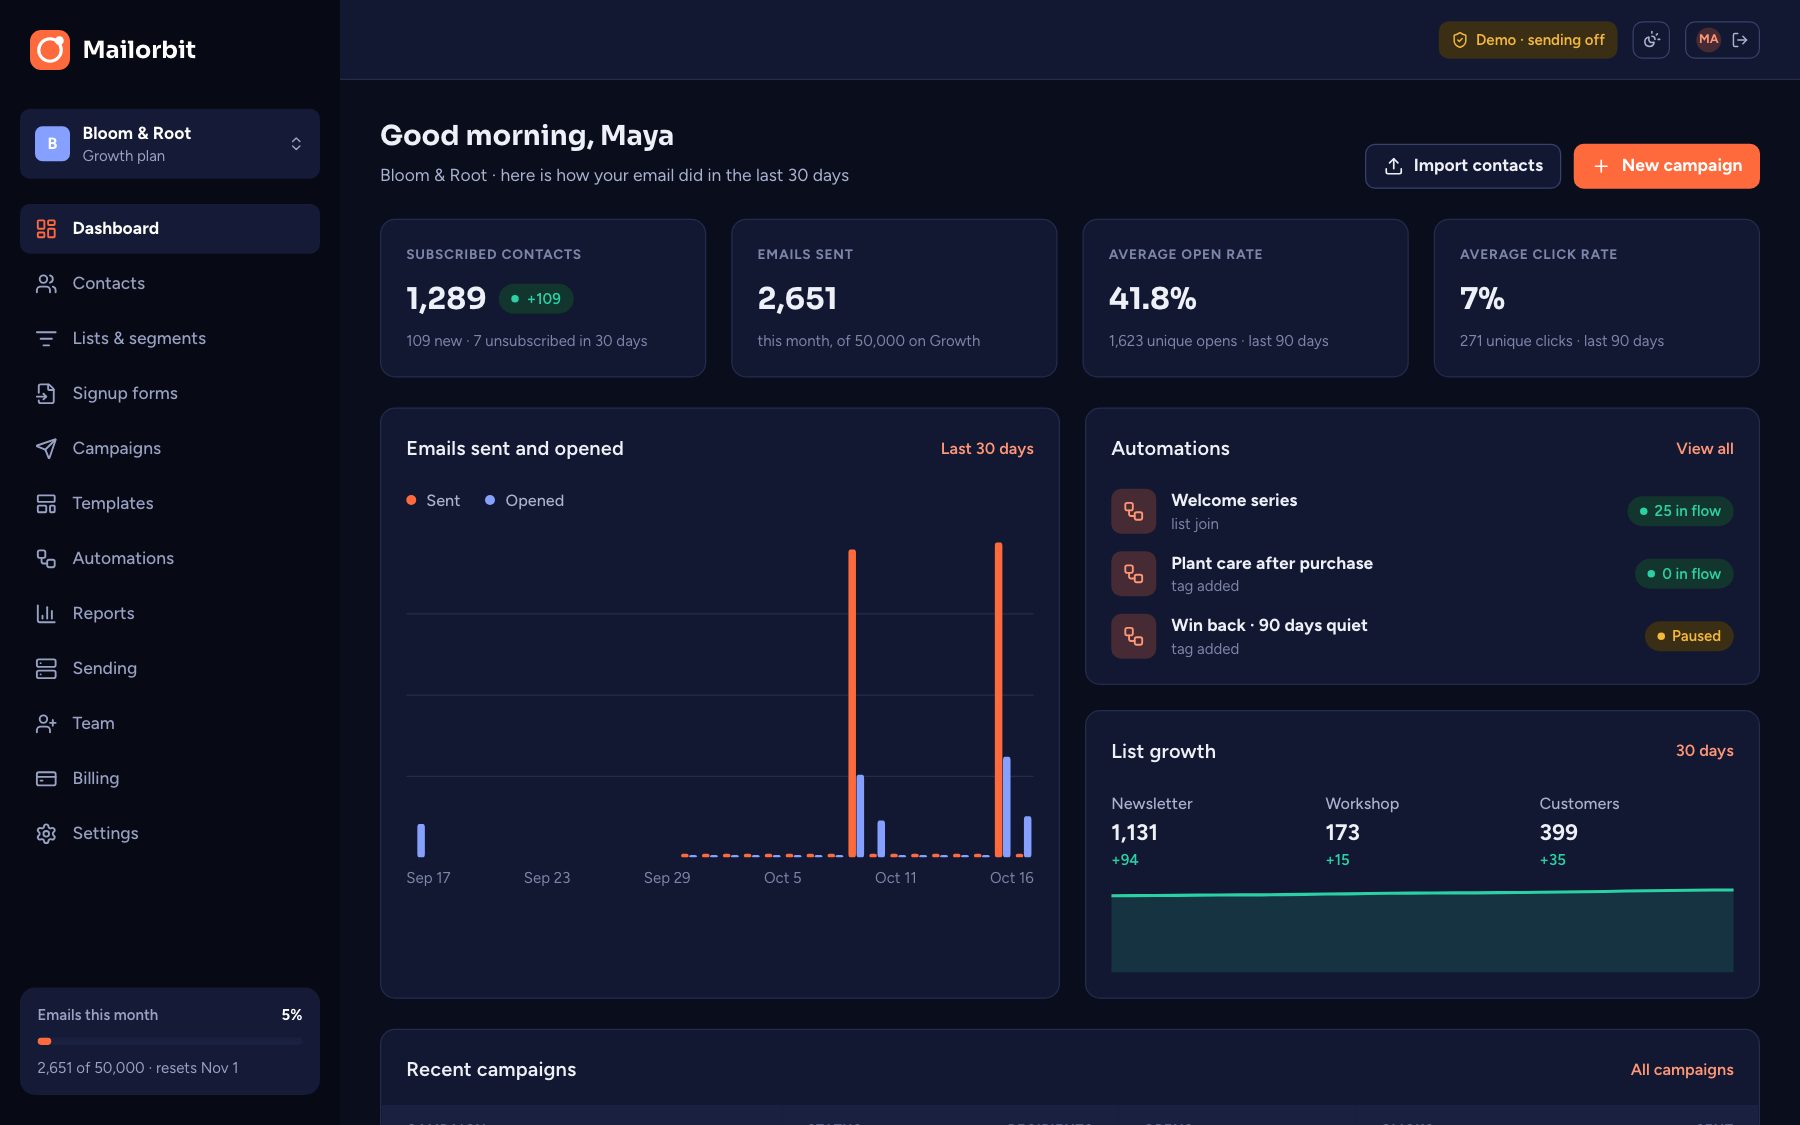The width and height of the screenshot is (1800, 1125).
Task: Click the Sending server icon
Action: pyautogui.click(x=46, y=669)
